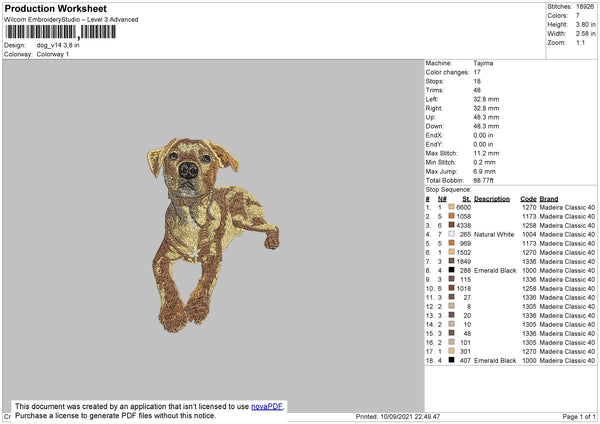Select black swatch in stop row 8
Screen dimensions: 600x424
452,270
